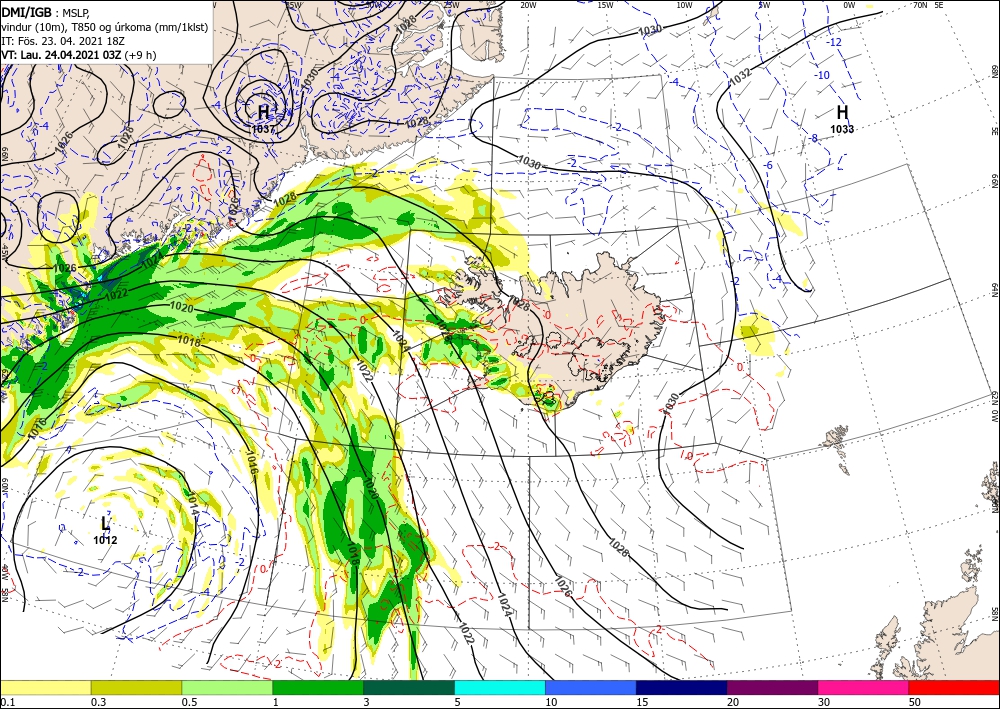Pick the cyan 5–10 legend swatch

click(500, 687)
